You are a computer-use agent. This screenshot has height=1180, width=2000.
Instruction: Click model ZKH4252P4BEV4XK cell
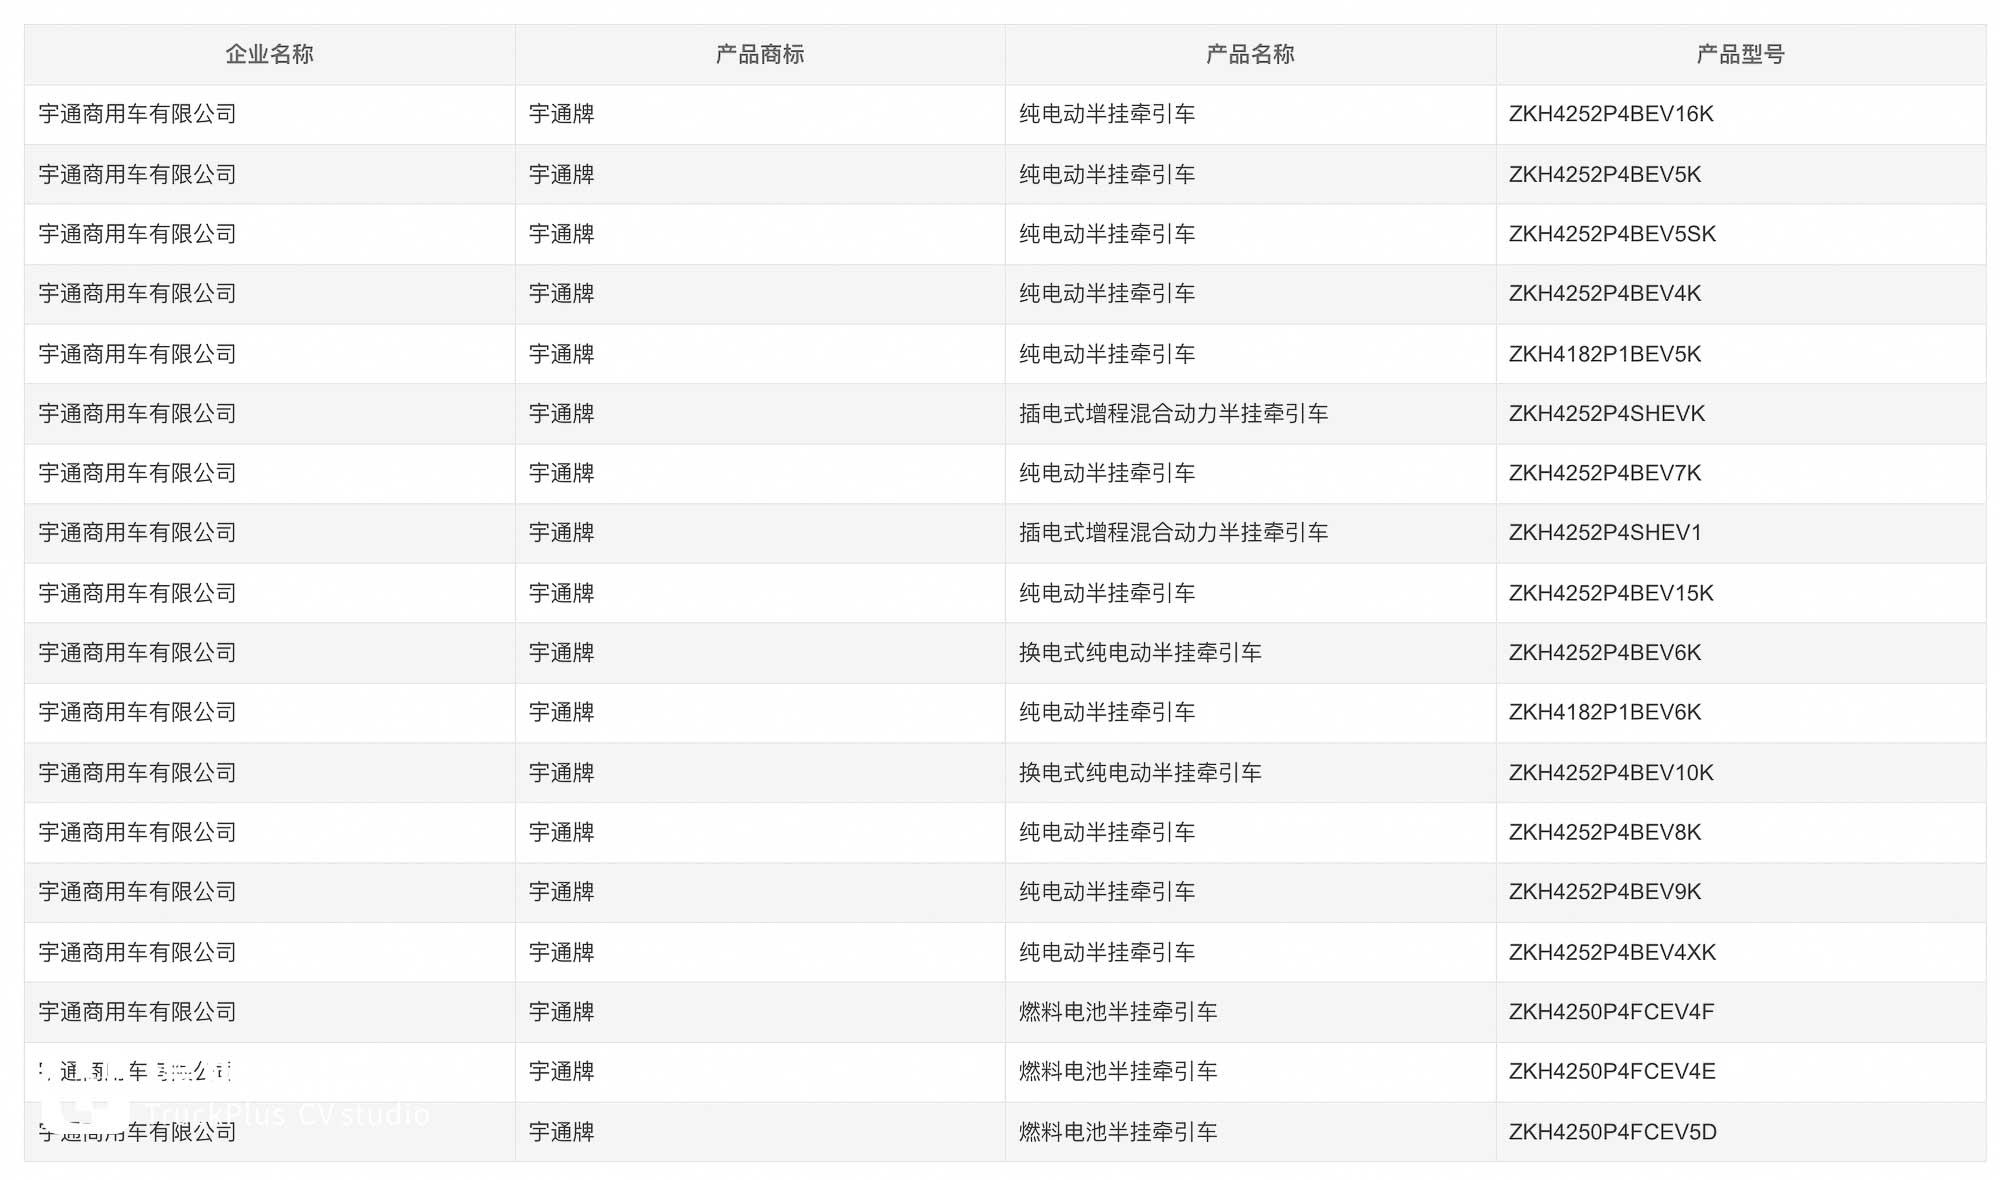tap(1611, 952)
